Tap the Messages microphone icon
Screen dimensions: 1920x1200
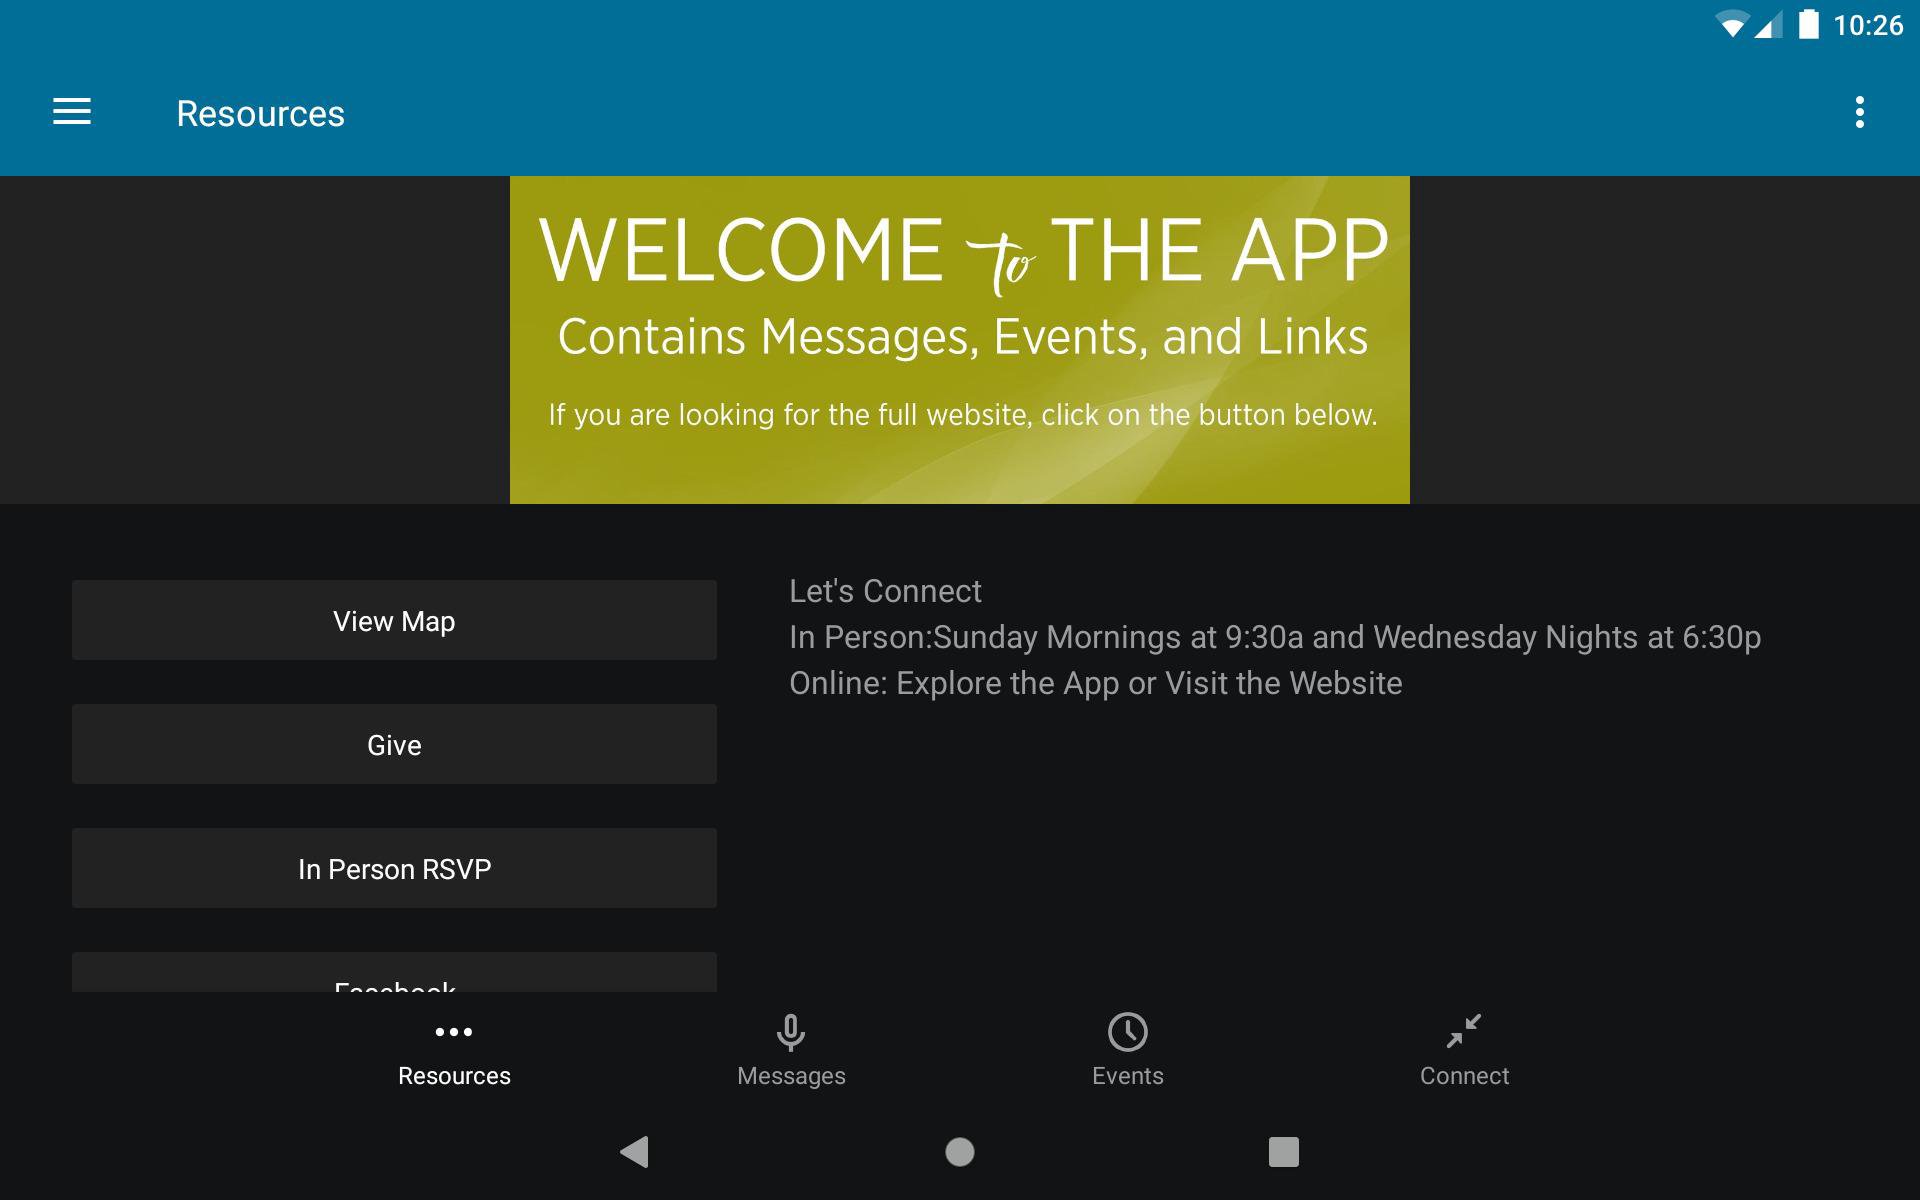click(x=790, y=1031)
